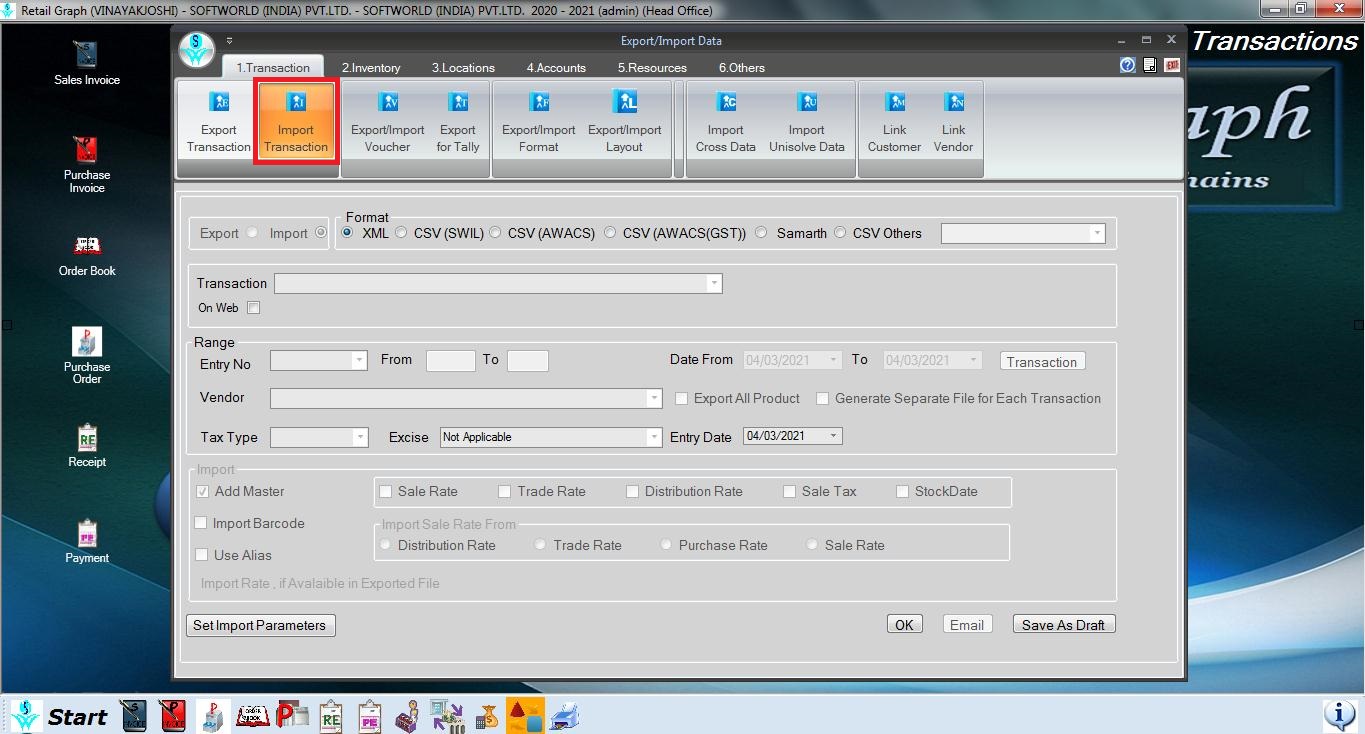This screenshot has height=734, width=1365.
Task: Select the CSV Others format option
Action: [x=840, y=233]
